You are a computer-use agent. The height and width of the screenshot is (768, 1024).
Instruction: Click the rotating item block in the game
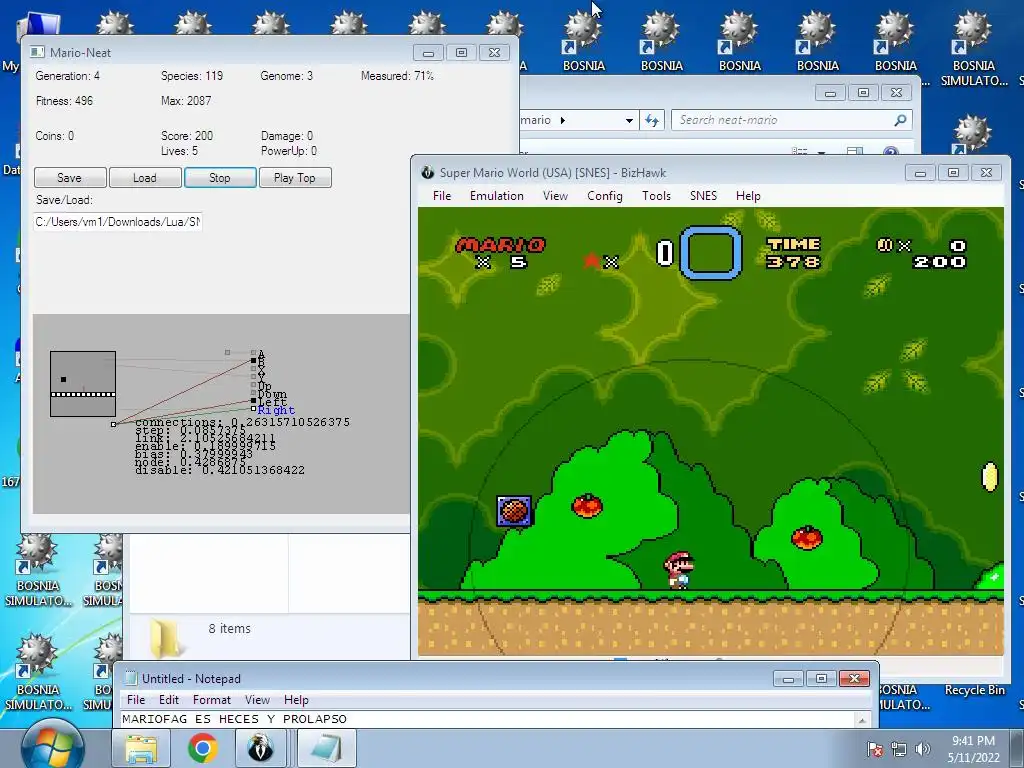pyautogui.click(x=515, y=511)
